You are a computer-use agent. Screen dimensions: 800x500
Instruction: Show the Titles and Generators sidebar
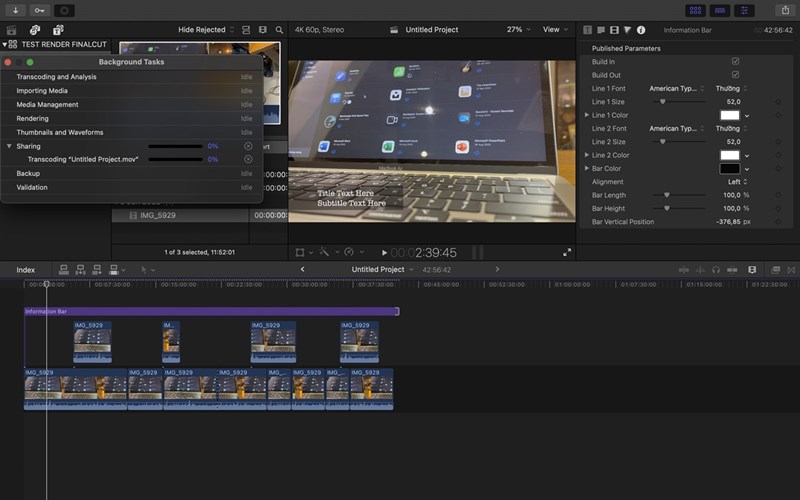pyautogui.click(x=58, y=30)
